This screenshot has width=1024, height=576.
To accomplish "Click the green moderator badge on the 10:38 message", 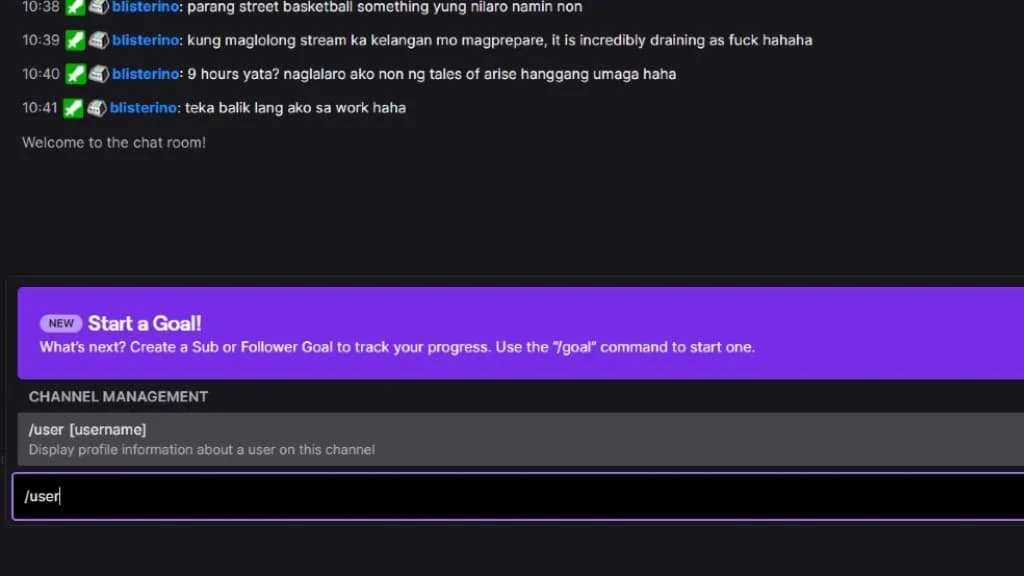I will pos(75,7).
